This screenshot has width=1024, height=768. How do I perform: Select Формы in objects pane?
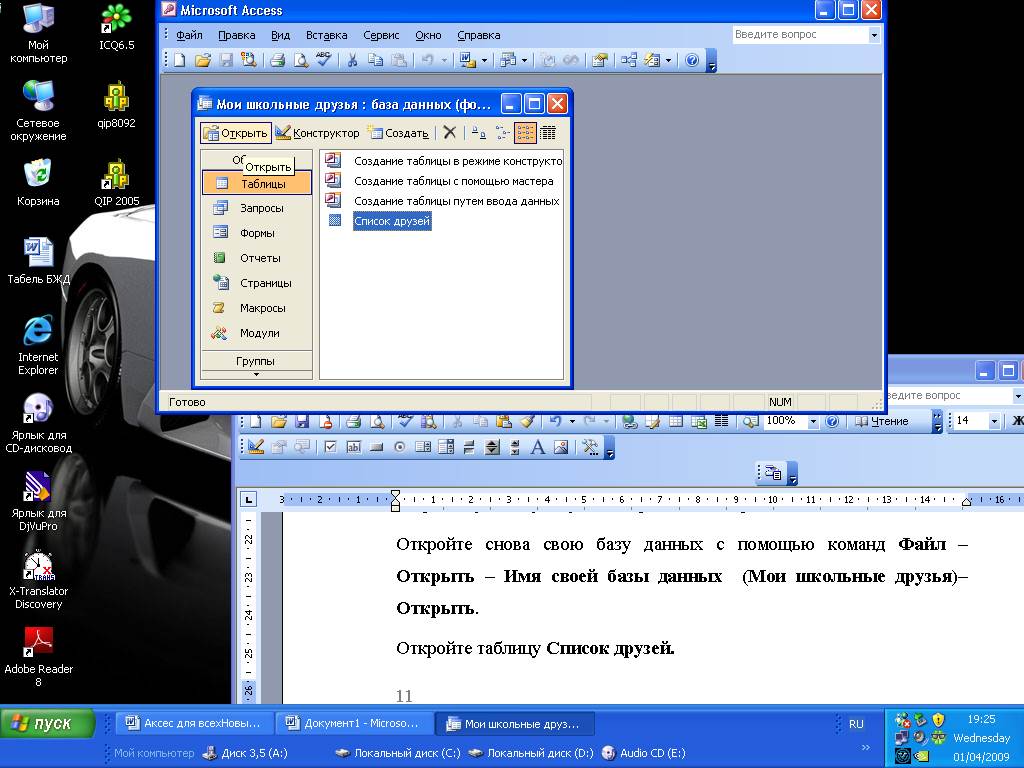pos(257,233)
